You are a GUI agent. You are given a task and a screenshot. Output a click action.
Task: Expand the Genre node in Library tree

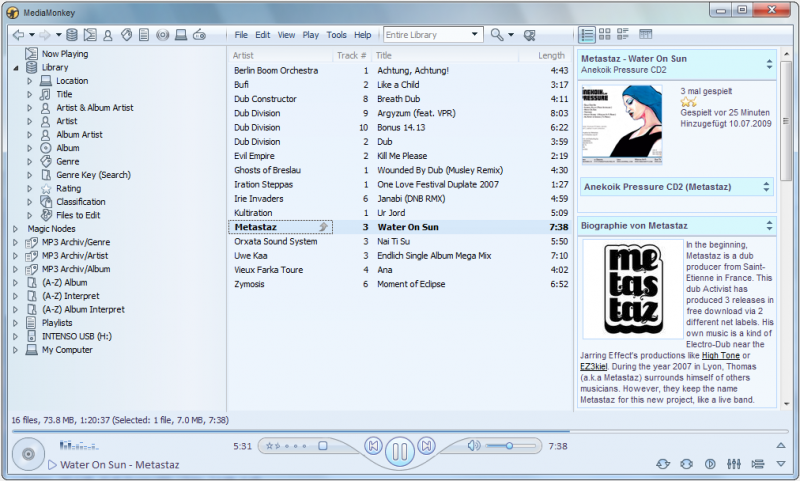point(30,161)
